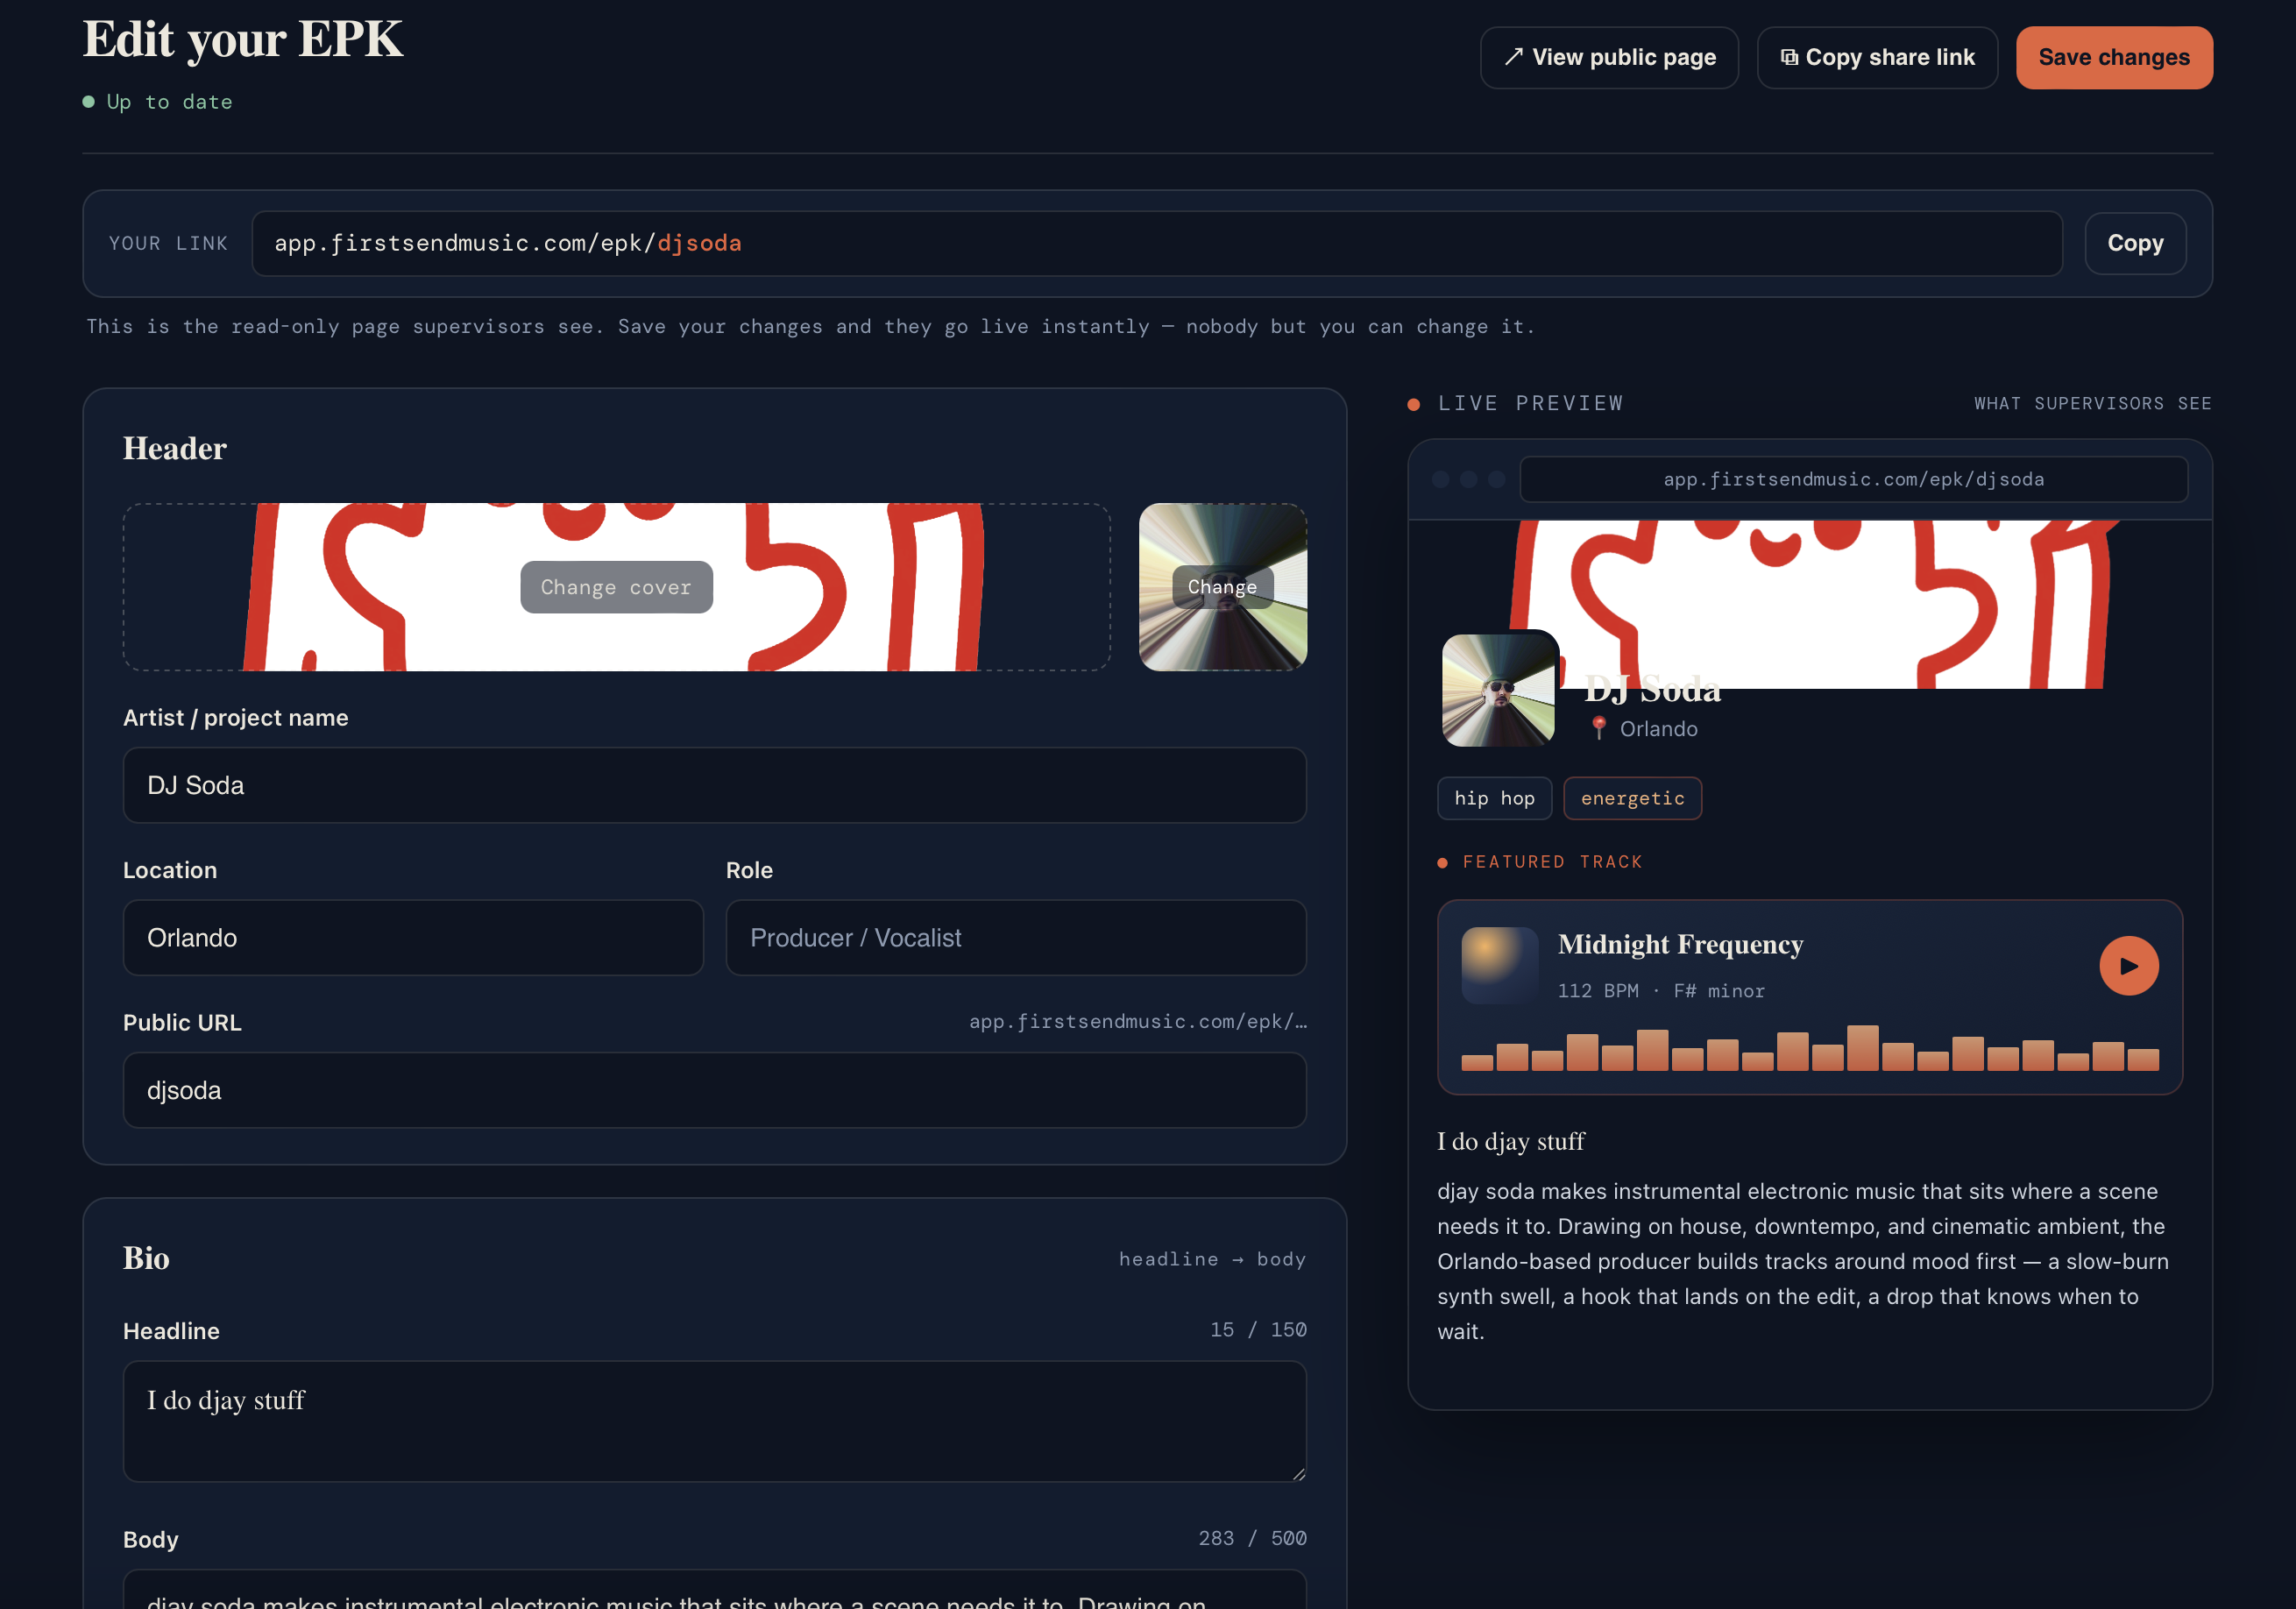Viewport: 2296px width, 1609px height.
Task: Click the Midnight Frequency title
Action: 1680,944
